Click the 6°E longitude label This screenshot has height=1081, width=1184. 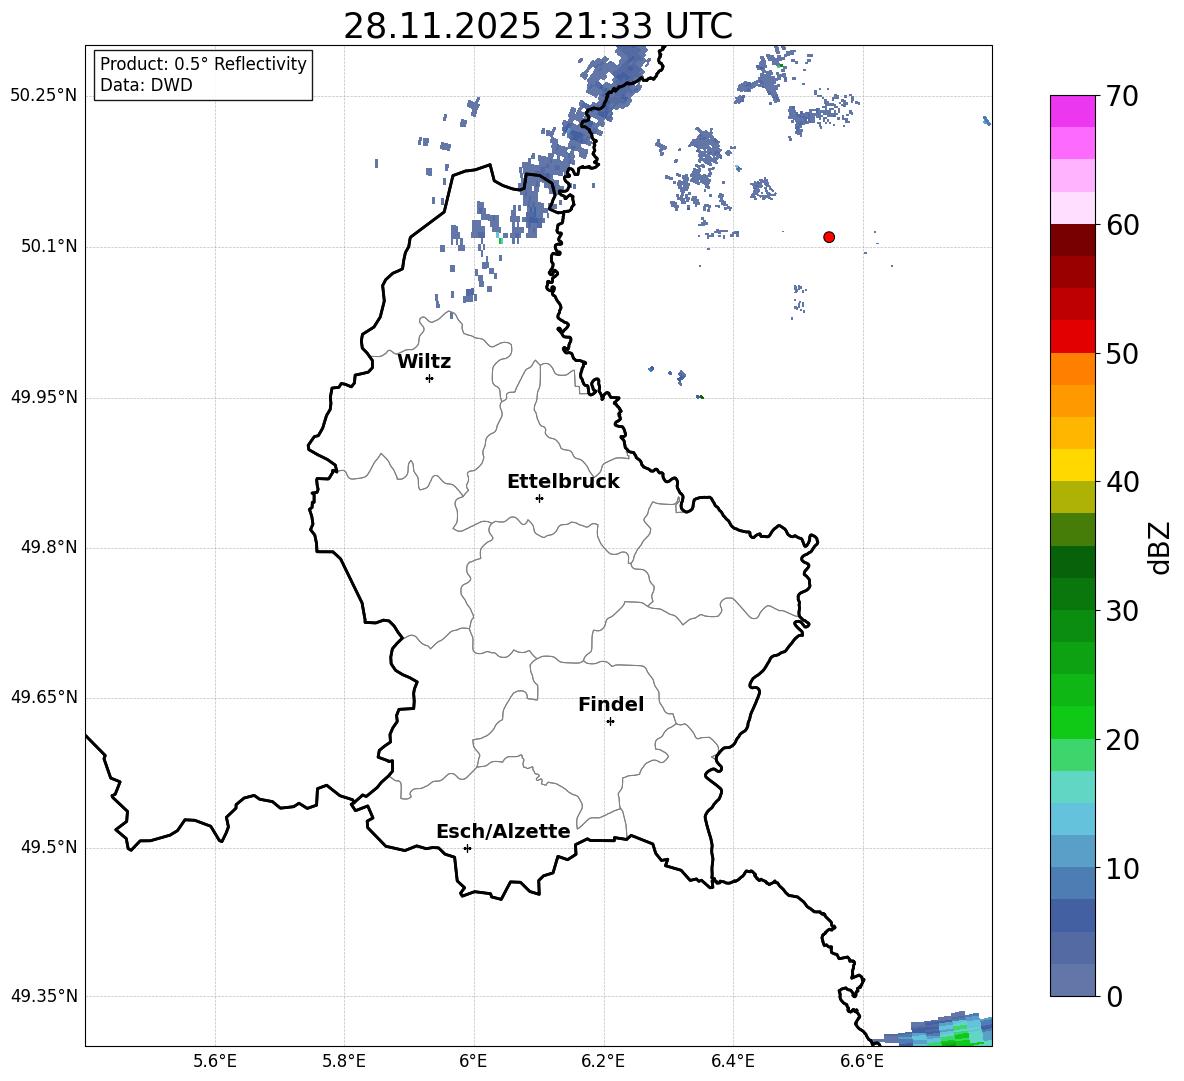point(473,1061)
